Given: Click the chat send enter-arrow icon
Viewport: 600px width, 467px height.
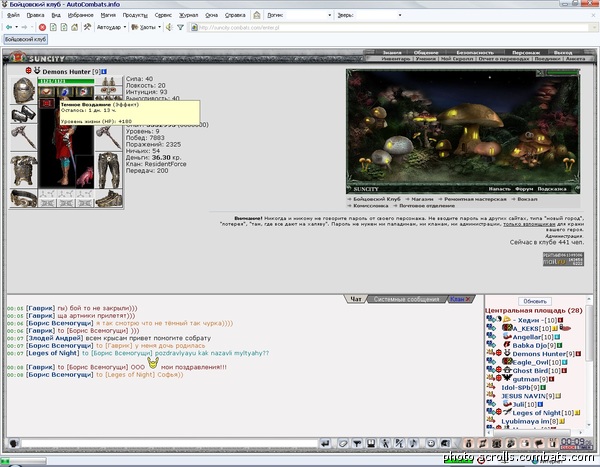Looking at the screenshot, I should pos(325,443).
